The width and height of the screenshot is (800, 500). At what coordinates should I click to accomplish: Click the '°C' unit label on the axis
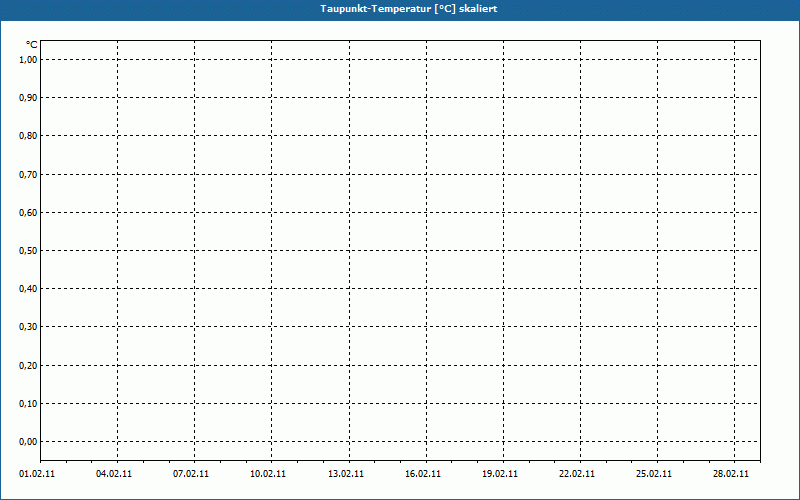click(32, 45)
